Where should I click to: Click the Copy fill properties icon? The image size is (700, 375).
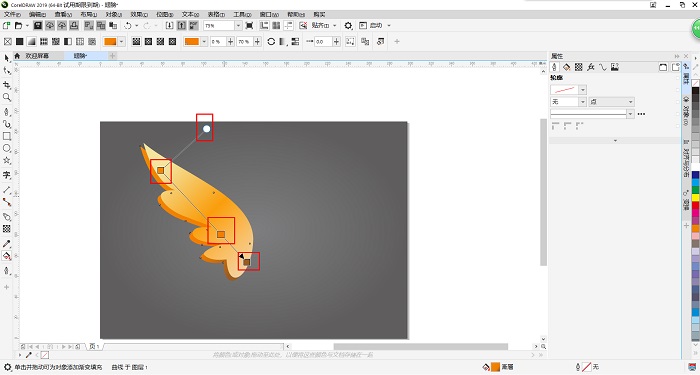(x=365, y=42)
